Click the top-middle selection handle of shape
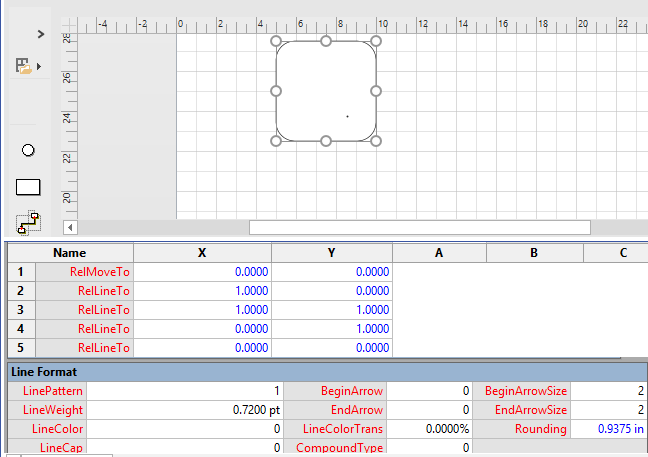648x457 pixels. pyautogui.click(x=326, y=41)
